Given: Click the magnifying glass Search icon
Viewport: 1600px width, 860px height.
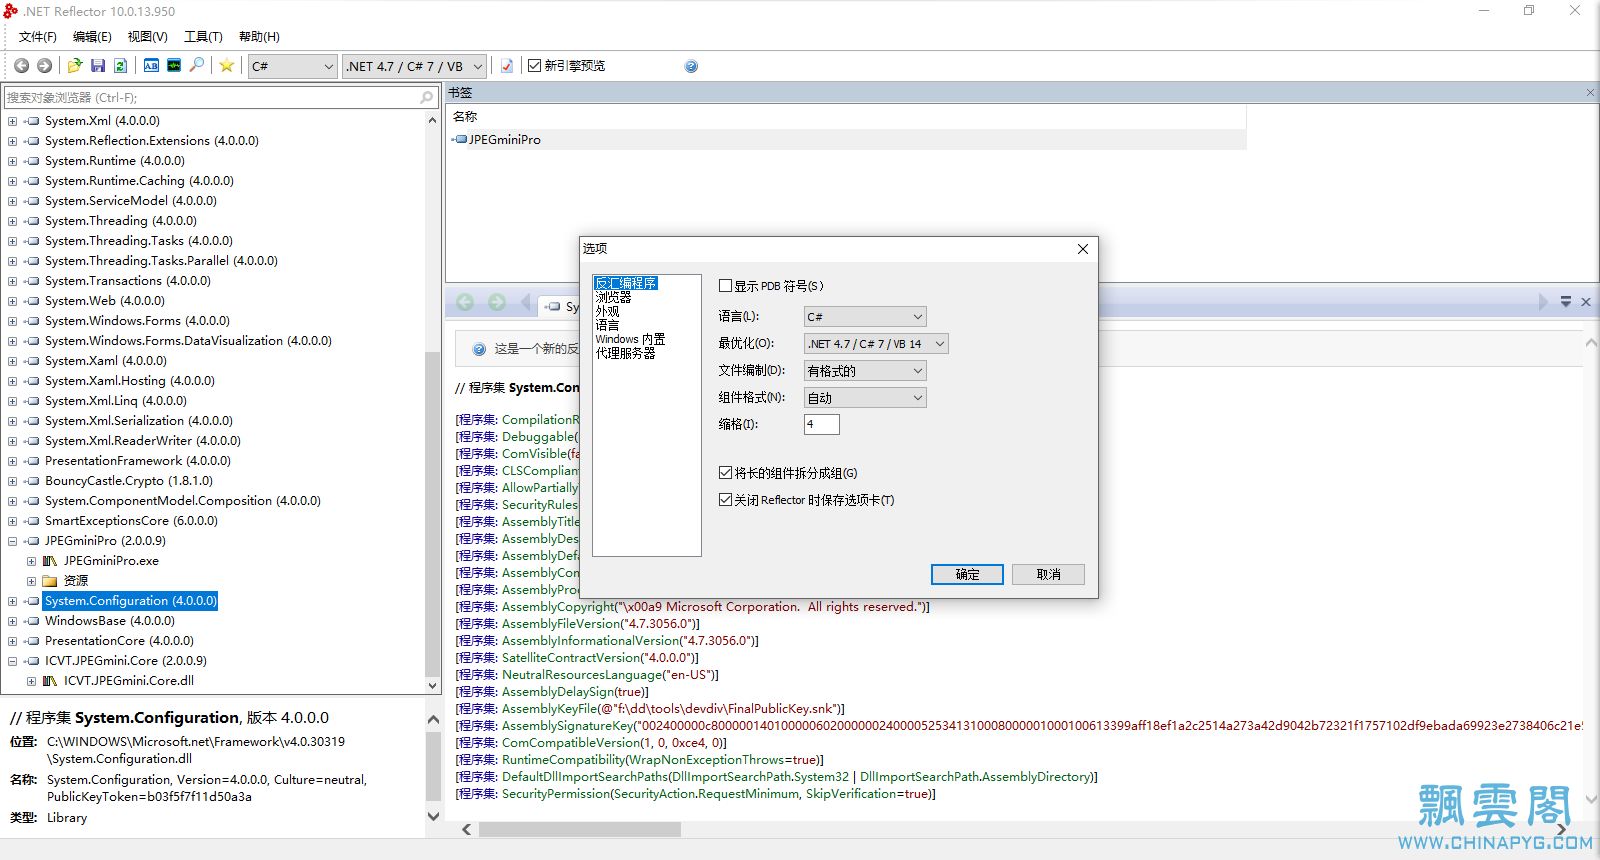Looking at the screenshot, I should 197,66.
